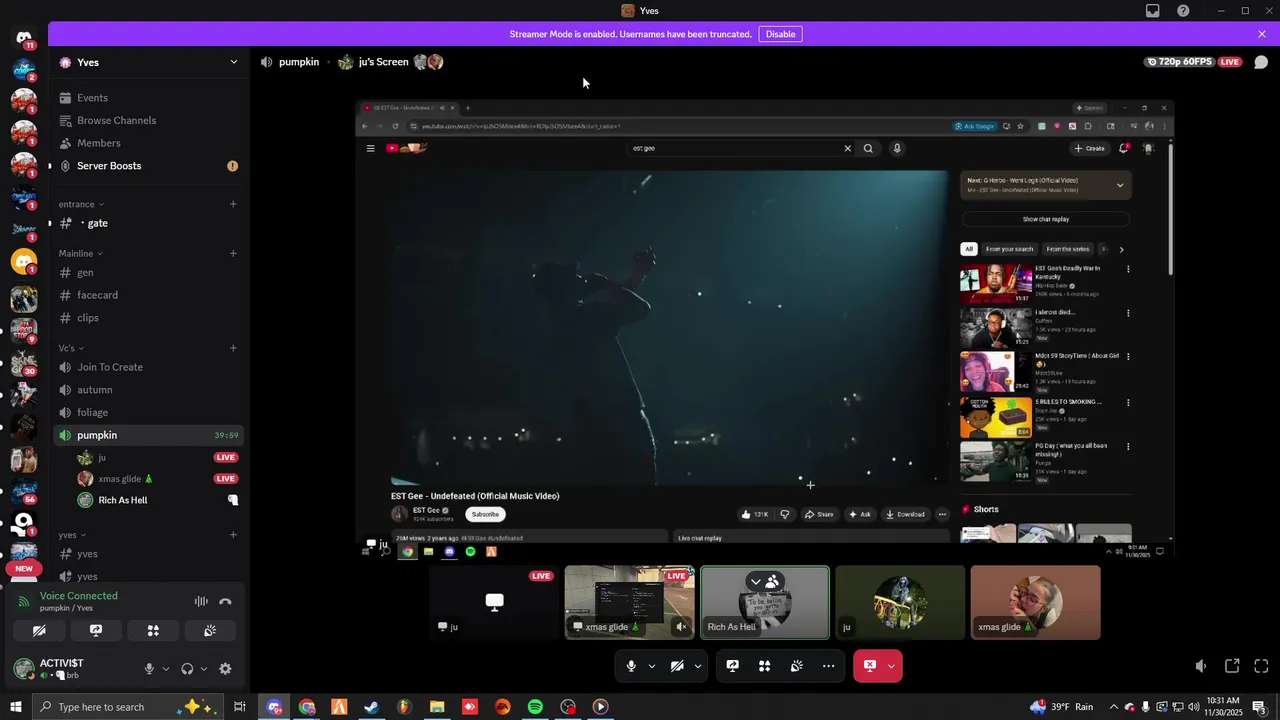
Task: Open User Settings gear
Action: (x=225, y=669)
